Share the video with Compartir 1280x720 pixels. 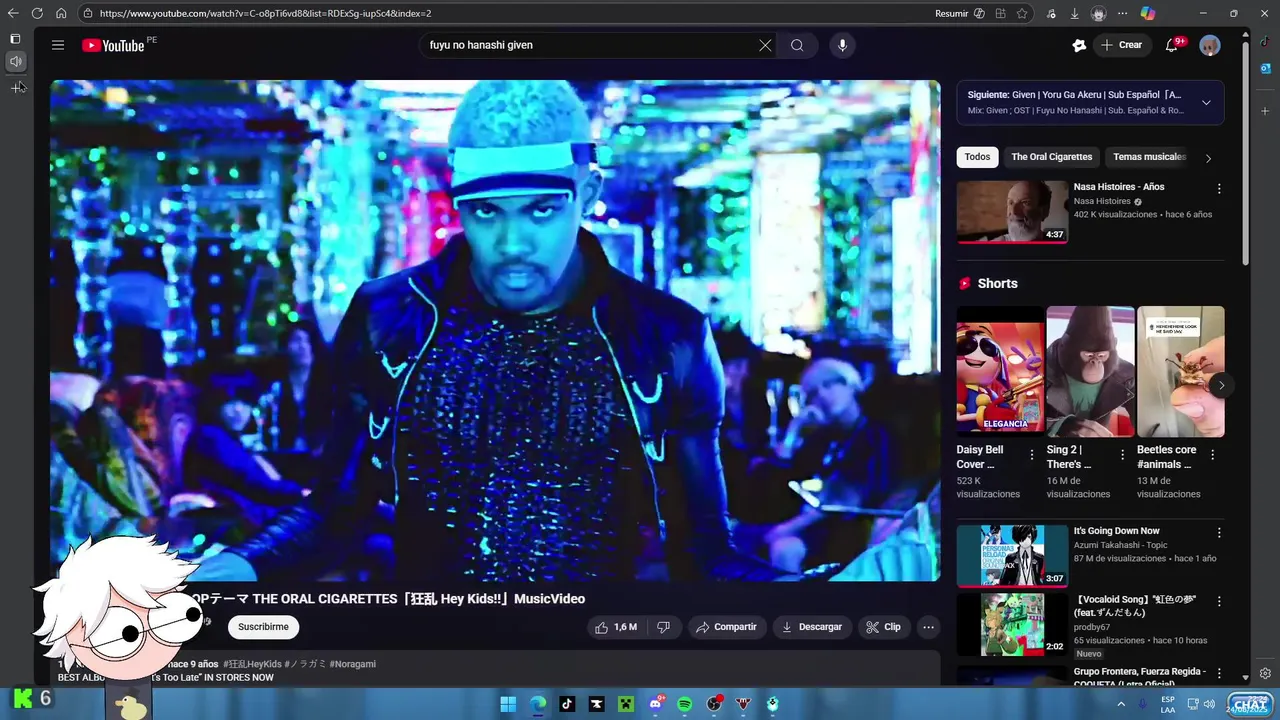coord(726,627)
